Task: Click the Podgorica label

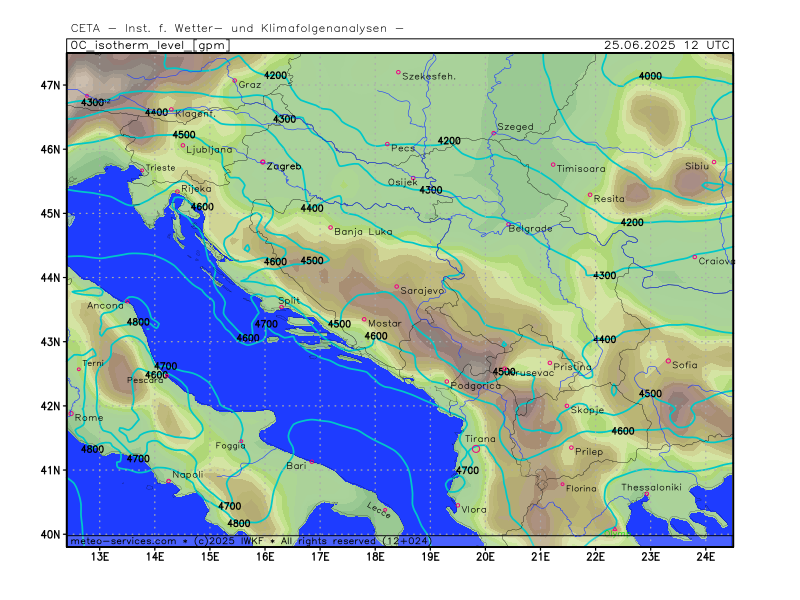Action: tap(476, 386)
